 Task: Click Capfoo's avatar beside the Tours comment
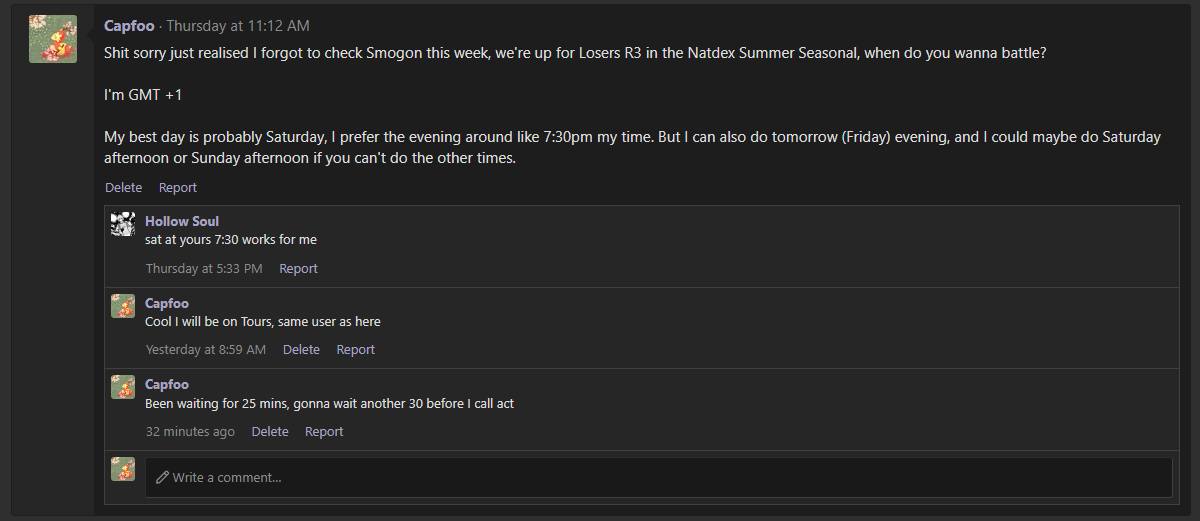point(123,306)
